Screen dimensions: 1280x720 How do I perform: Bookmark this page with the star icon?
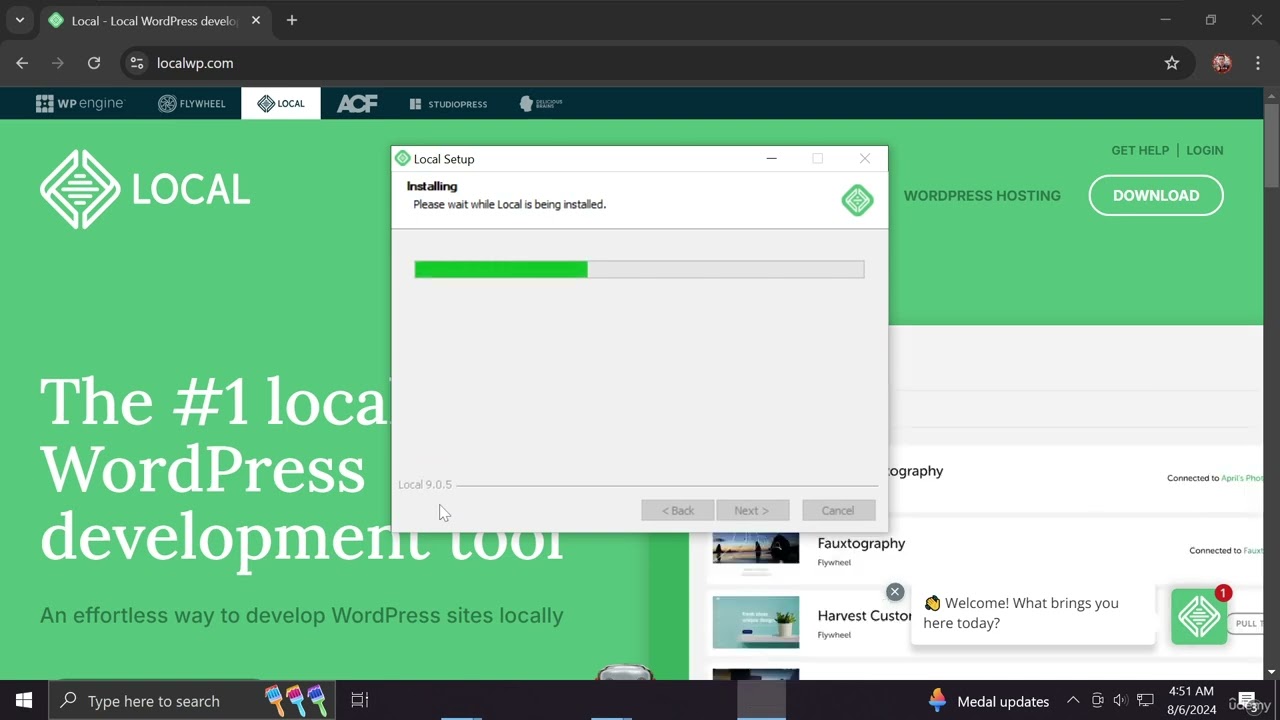(x=1172, y=63)
